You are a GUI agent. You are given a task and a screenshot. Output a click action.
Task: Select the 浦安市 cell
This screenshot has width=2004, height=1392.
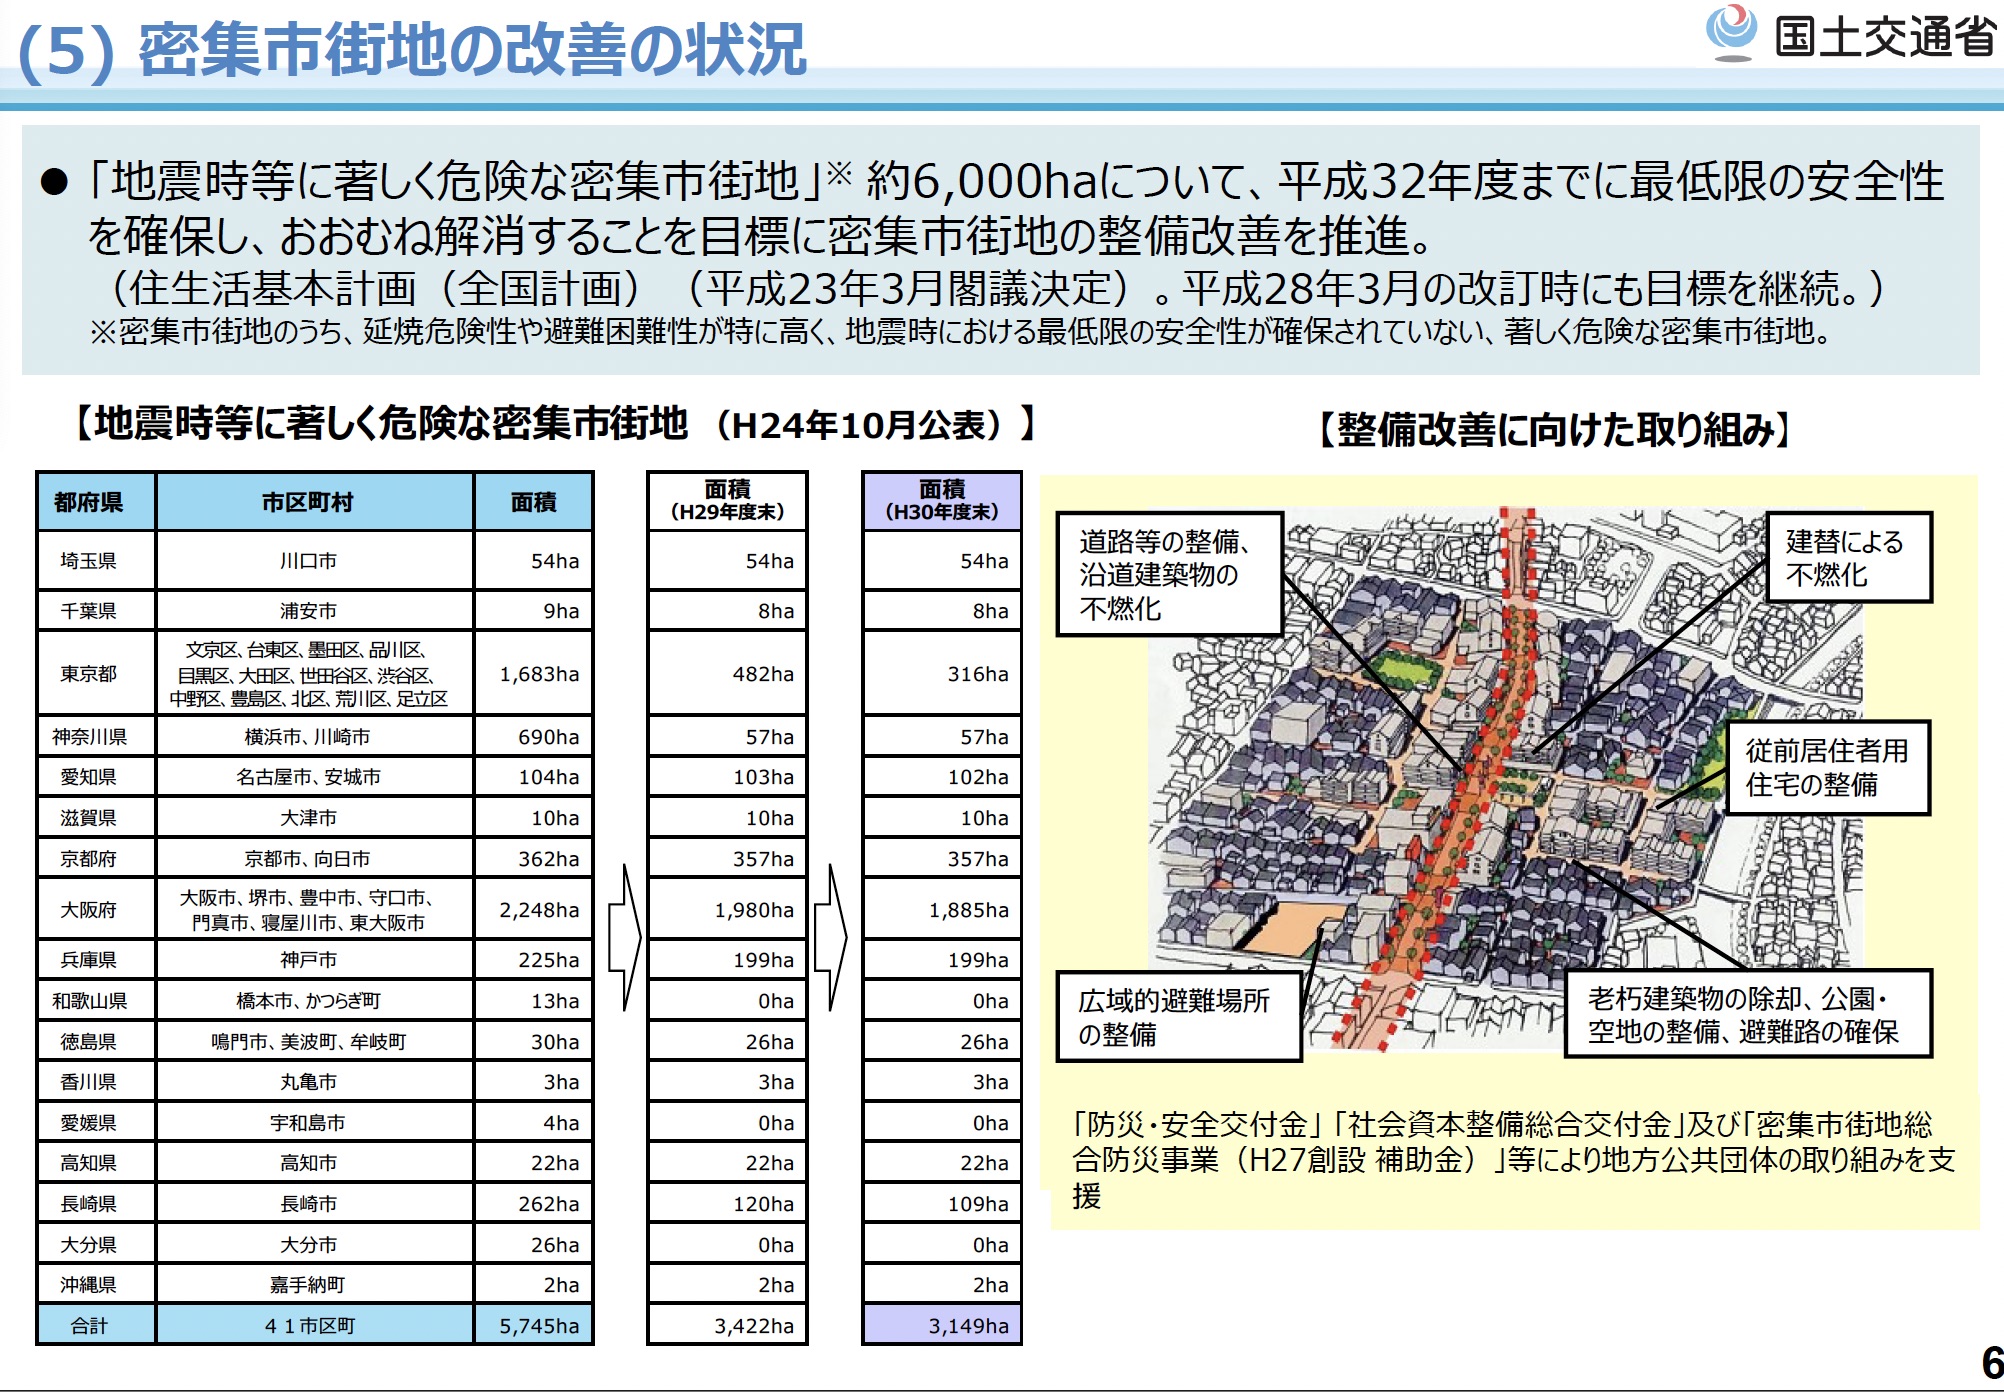314,610
